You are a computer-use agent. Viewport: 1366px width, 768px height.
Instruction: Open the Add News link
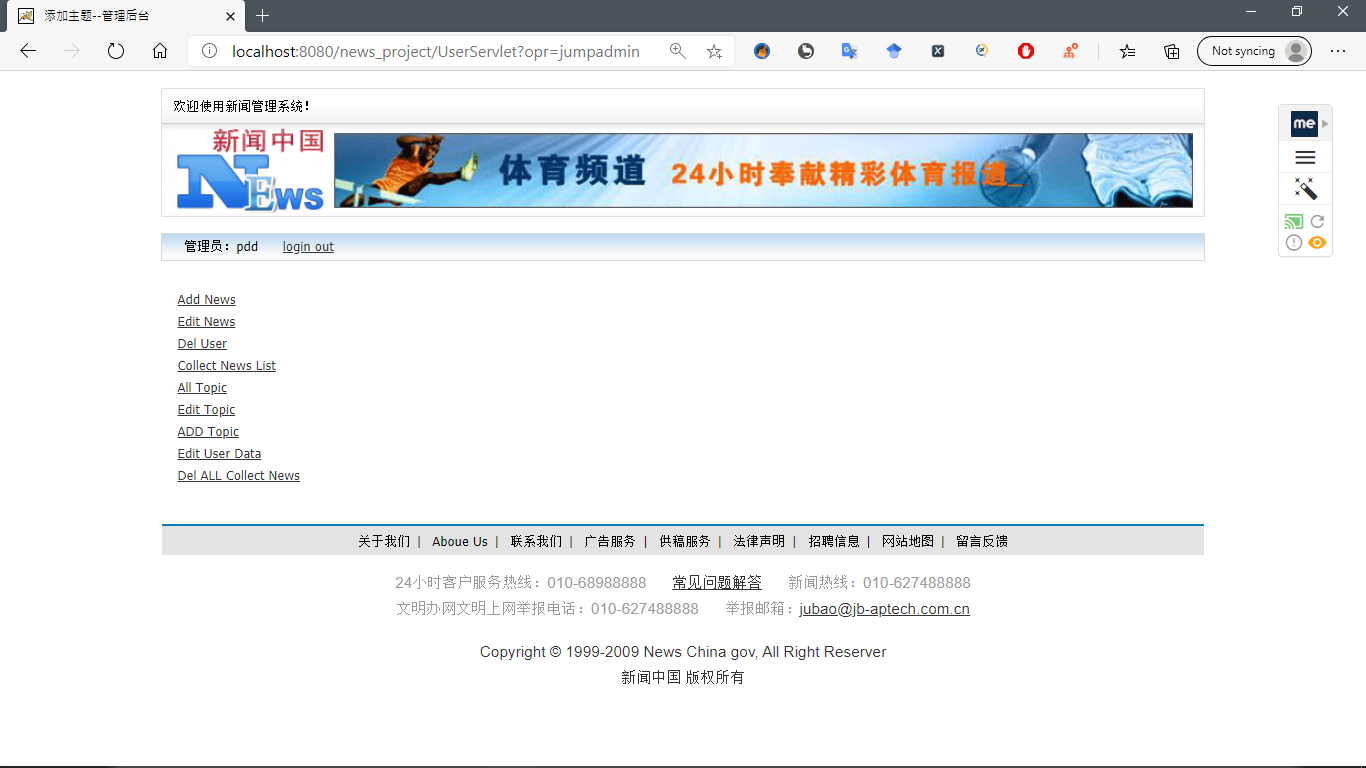pyautogui.click(x=207, y=300)
